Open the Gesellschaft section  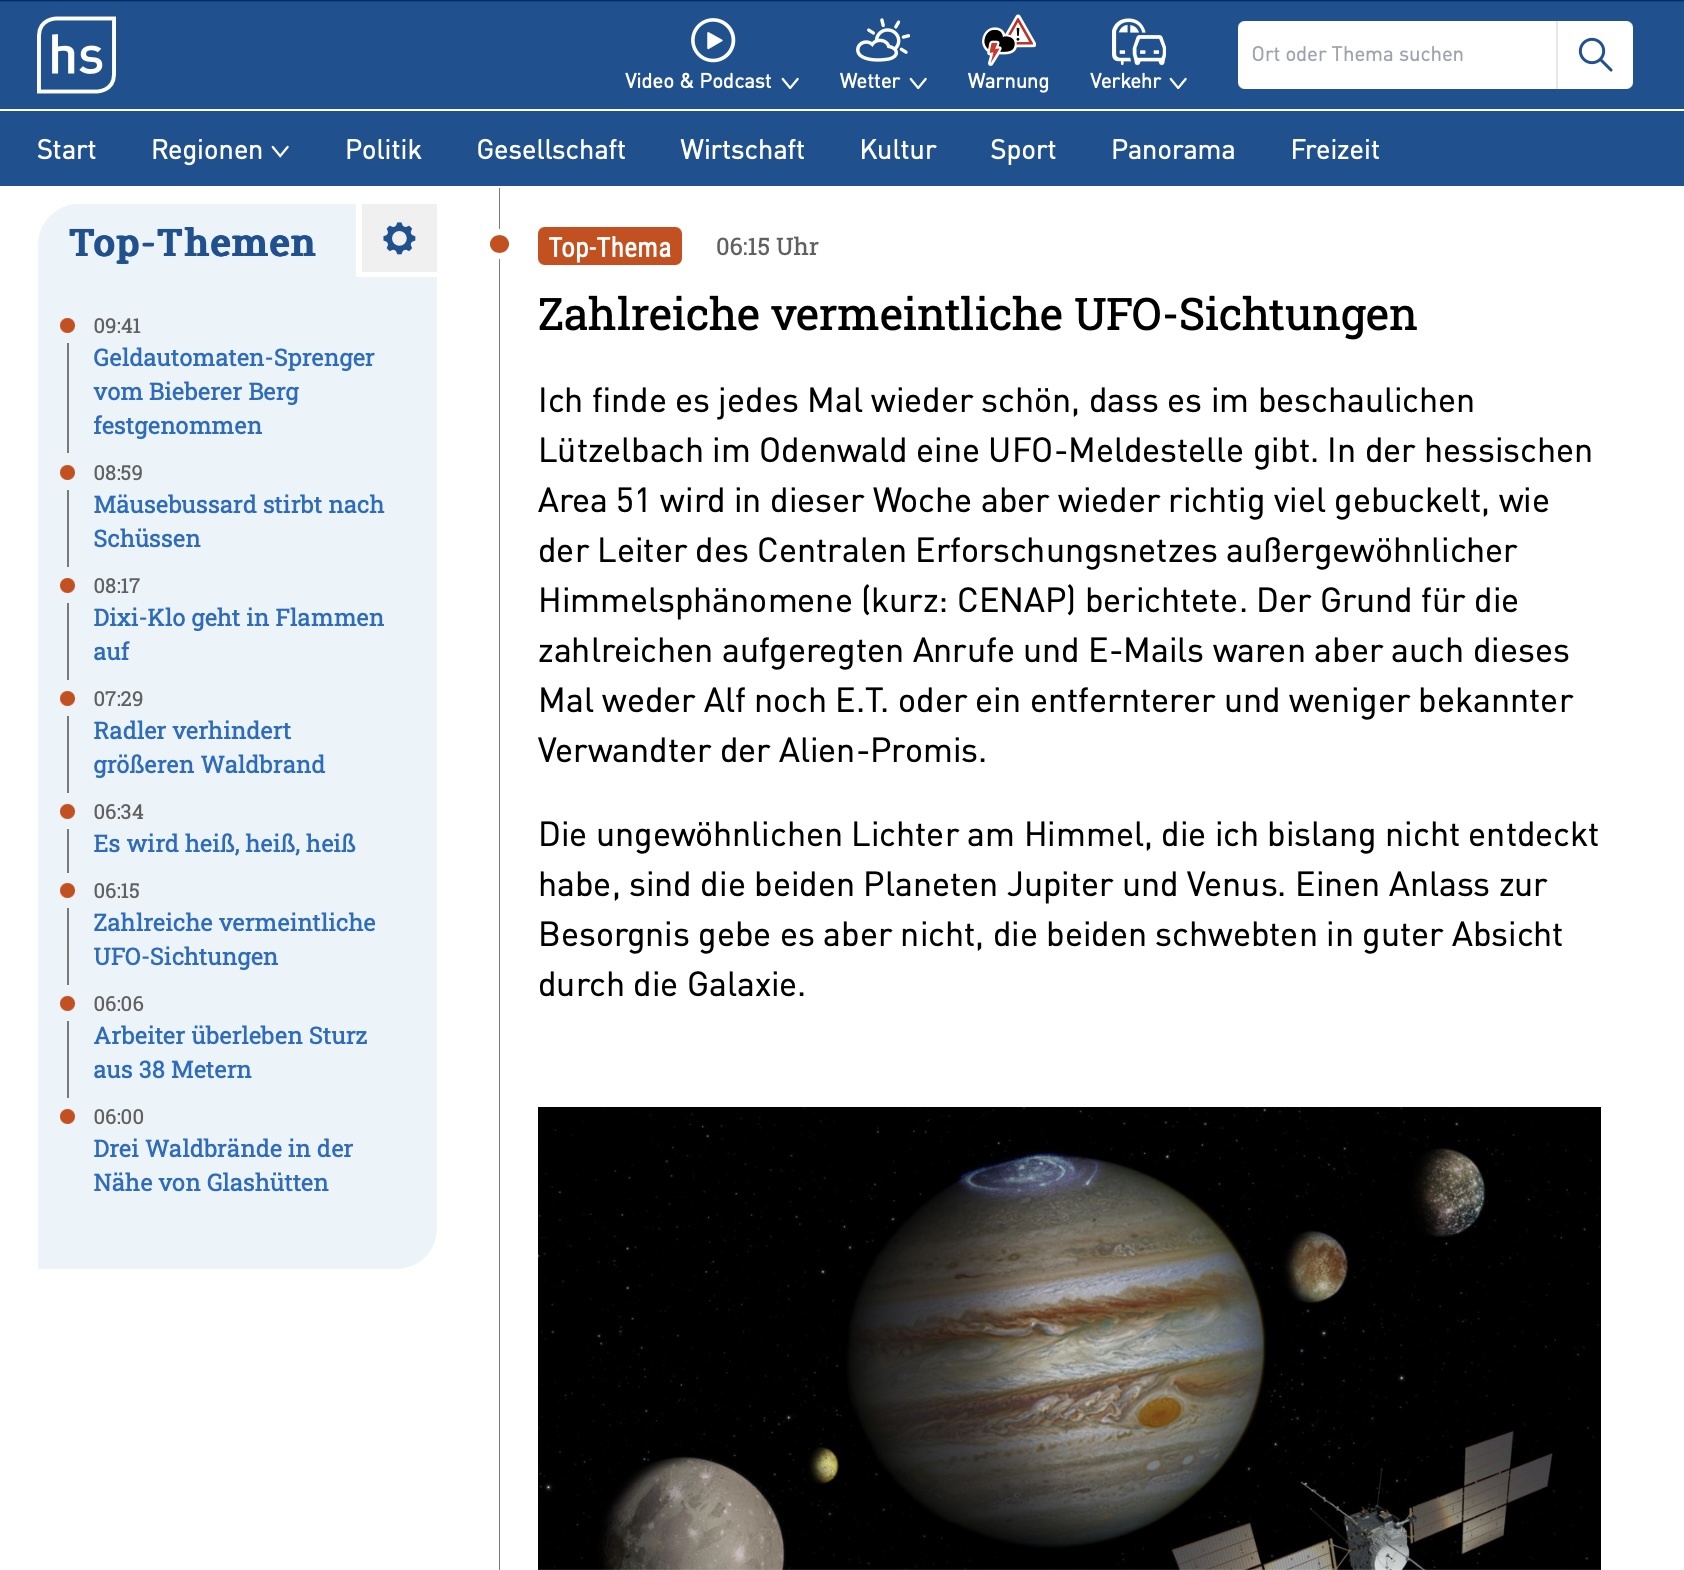[x=551, y=150]
